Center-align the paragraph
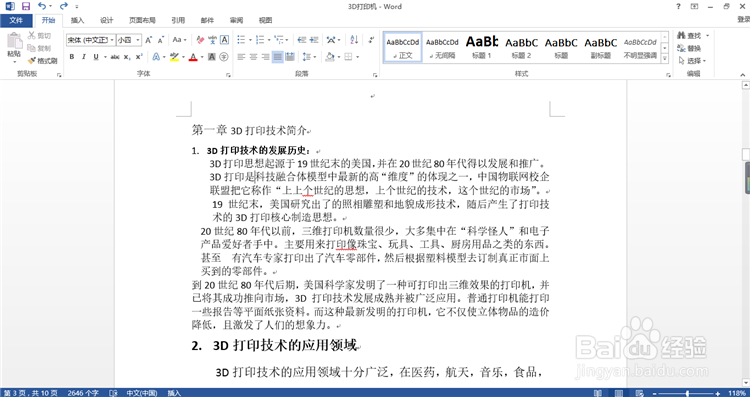 click(254, 57)
